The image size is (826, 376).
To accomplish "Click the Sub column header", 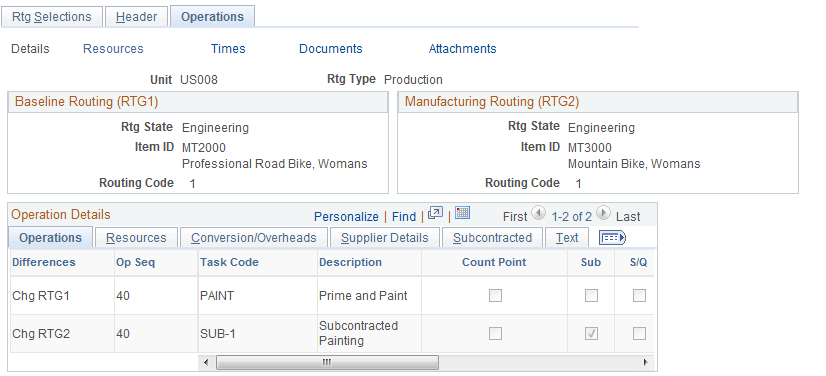I will 591,262.
